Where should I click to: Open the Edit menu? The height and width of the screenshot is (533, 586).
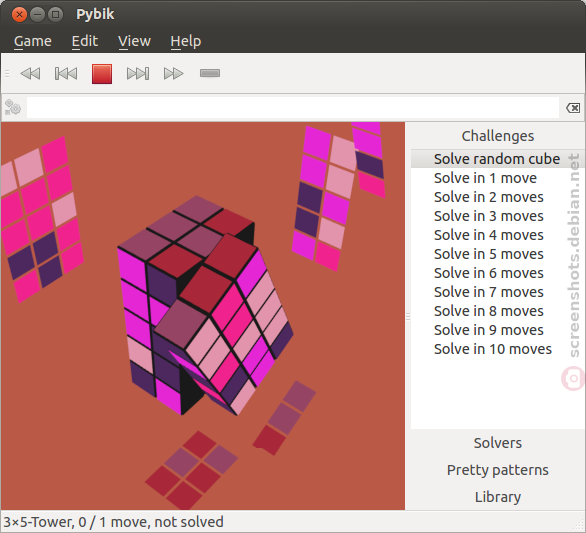85,41
